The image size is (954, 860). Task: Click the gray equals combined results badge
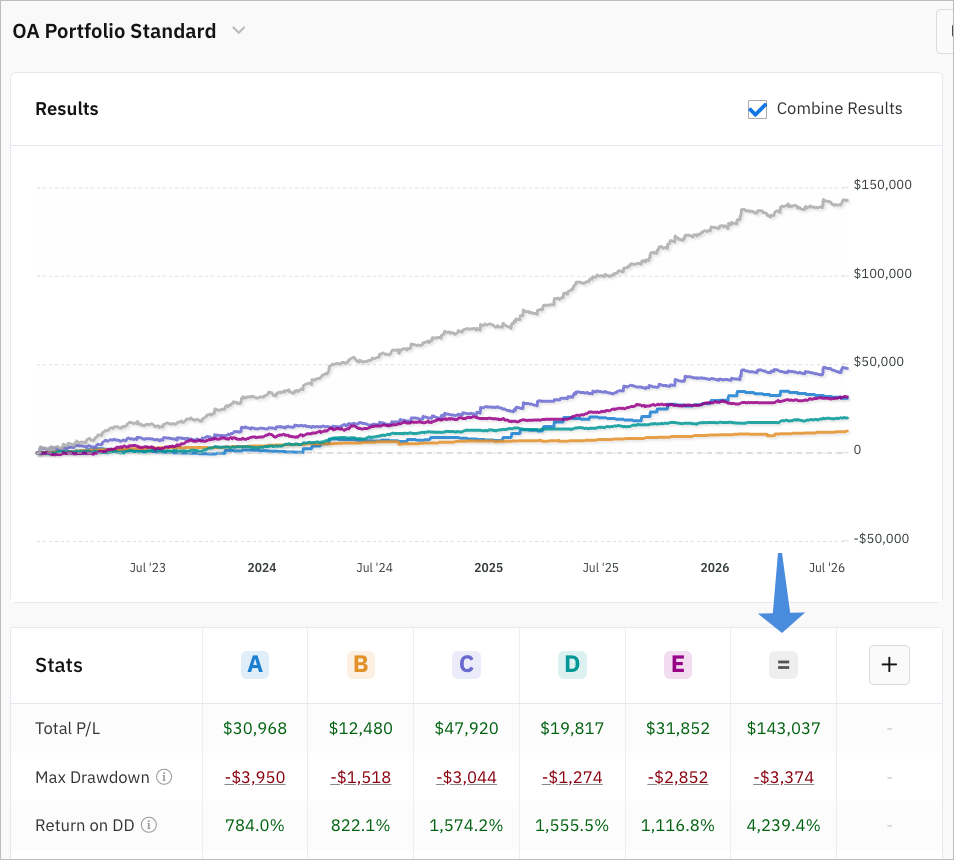tap(784, 665)
